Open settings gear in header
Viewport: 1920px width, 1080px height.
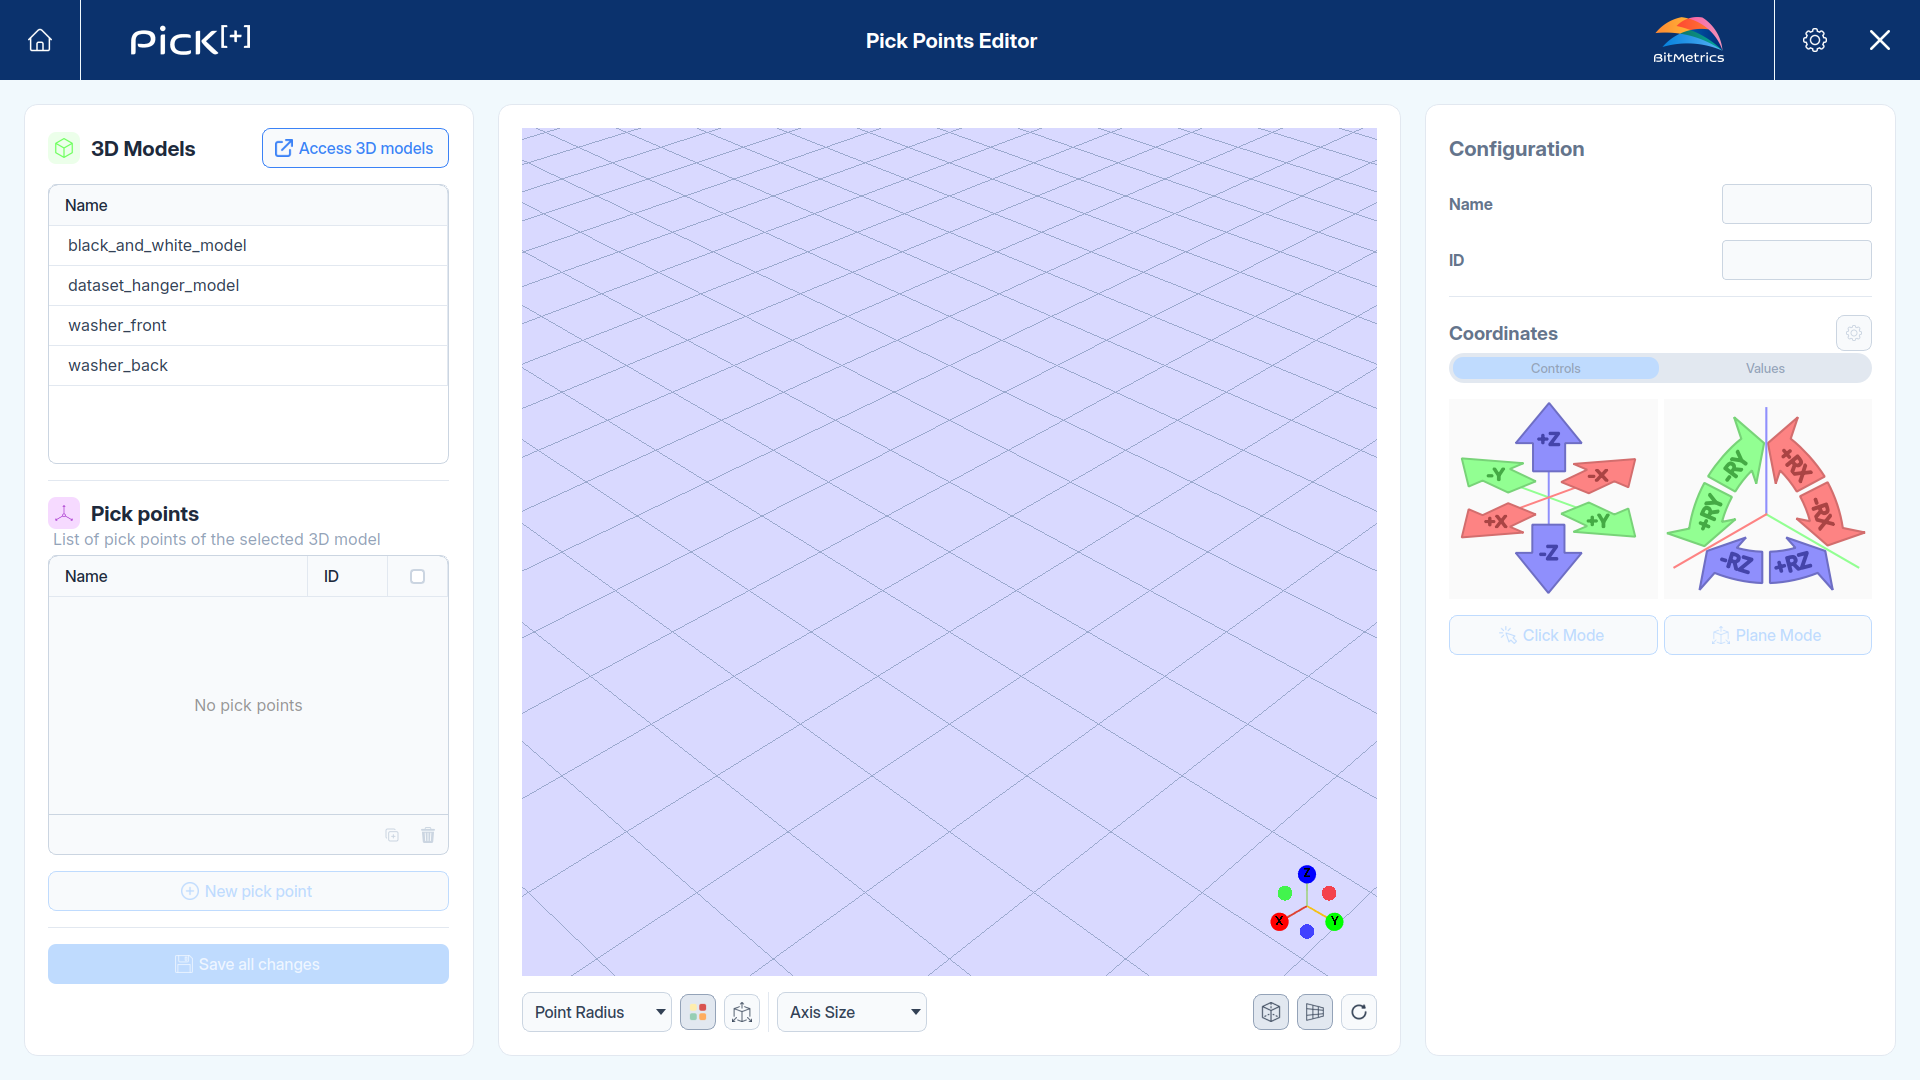[x=1815, y=40]
